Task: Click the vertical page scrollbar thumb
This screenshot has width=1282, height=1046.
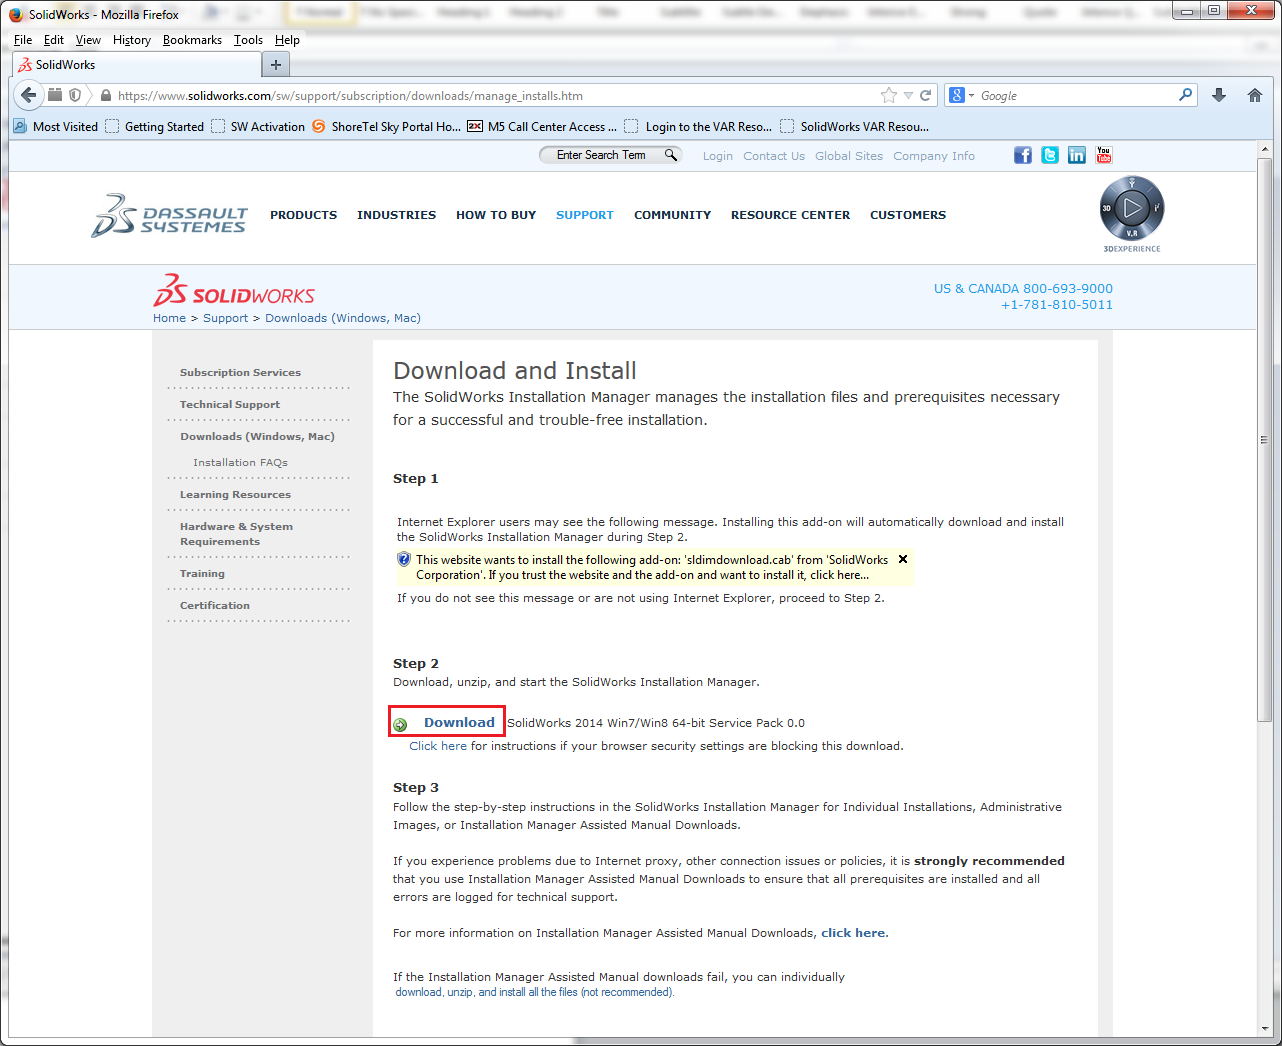Action: pyautogui.click(x=1264, y=440)
